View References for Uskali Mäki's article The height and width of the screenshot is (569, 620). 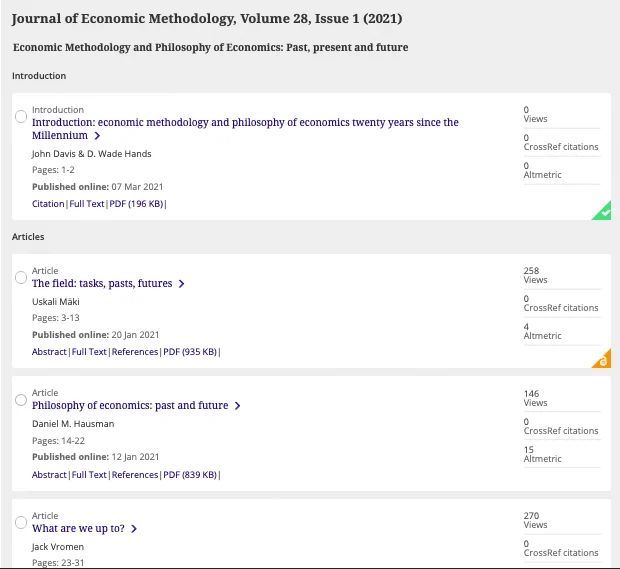135,352
